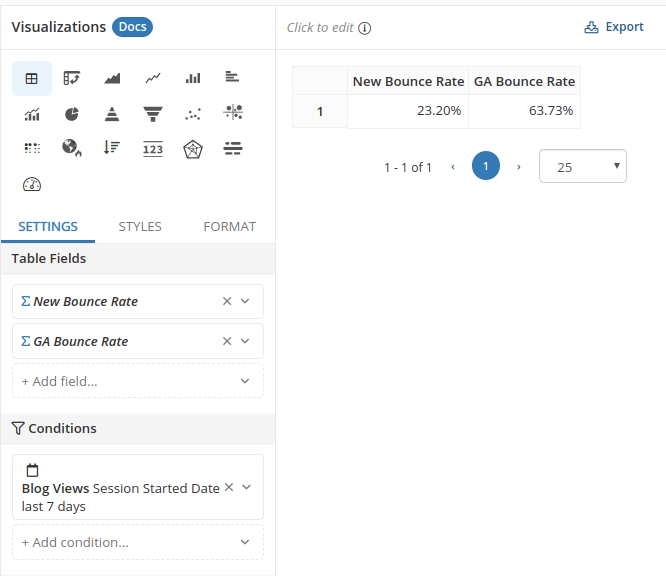Select the single value 123 visualization
Viewport: 666px width, 576px height.
click(x=153, y=149)
